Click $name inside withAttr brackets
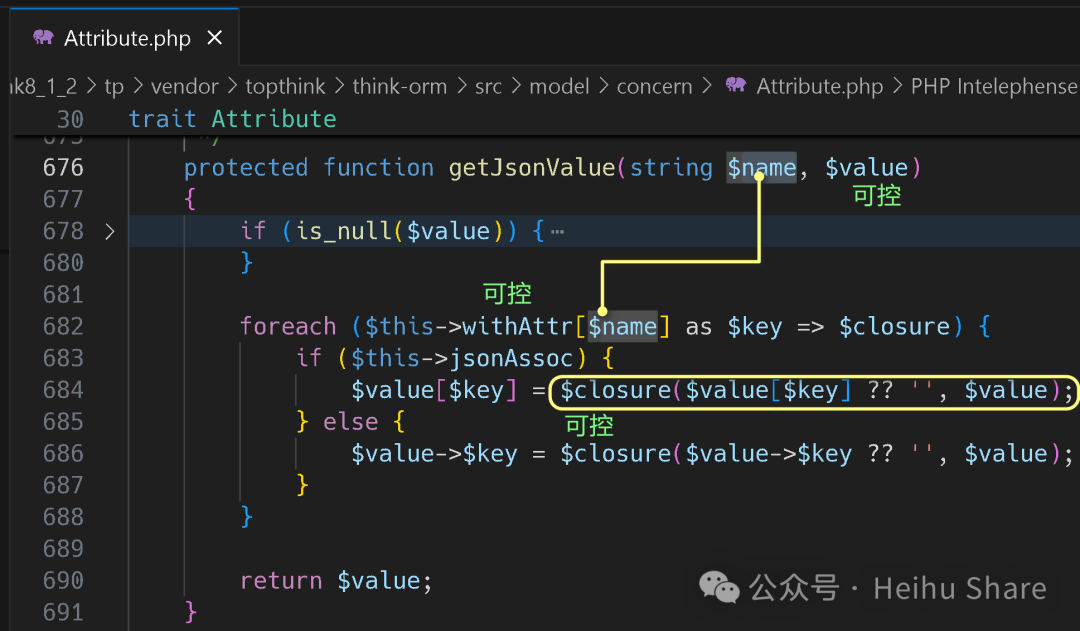 [622, 326]
